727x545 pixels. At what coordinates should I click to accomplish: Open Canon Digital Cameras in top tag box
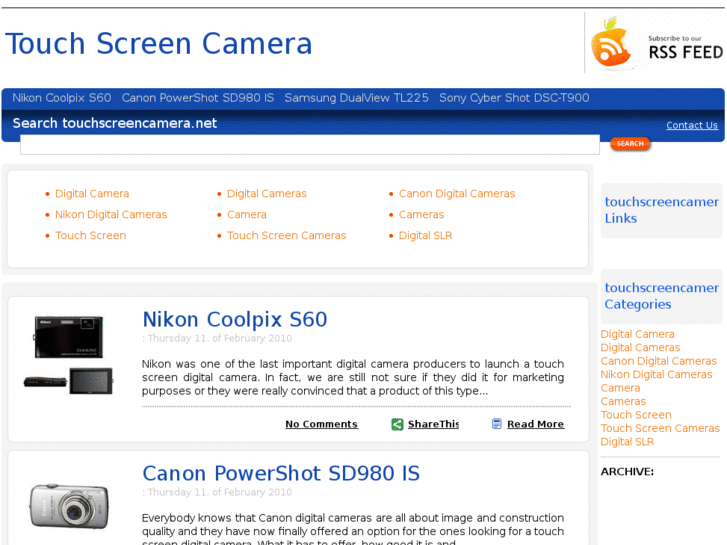pos(457,194)
